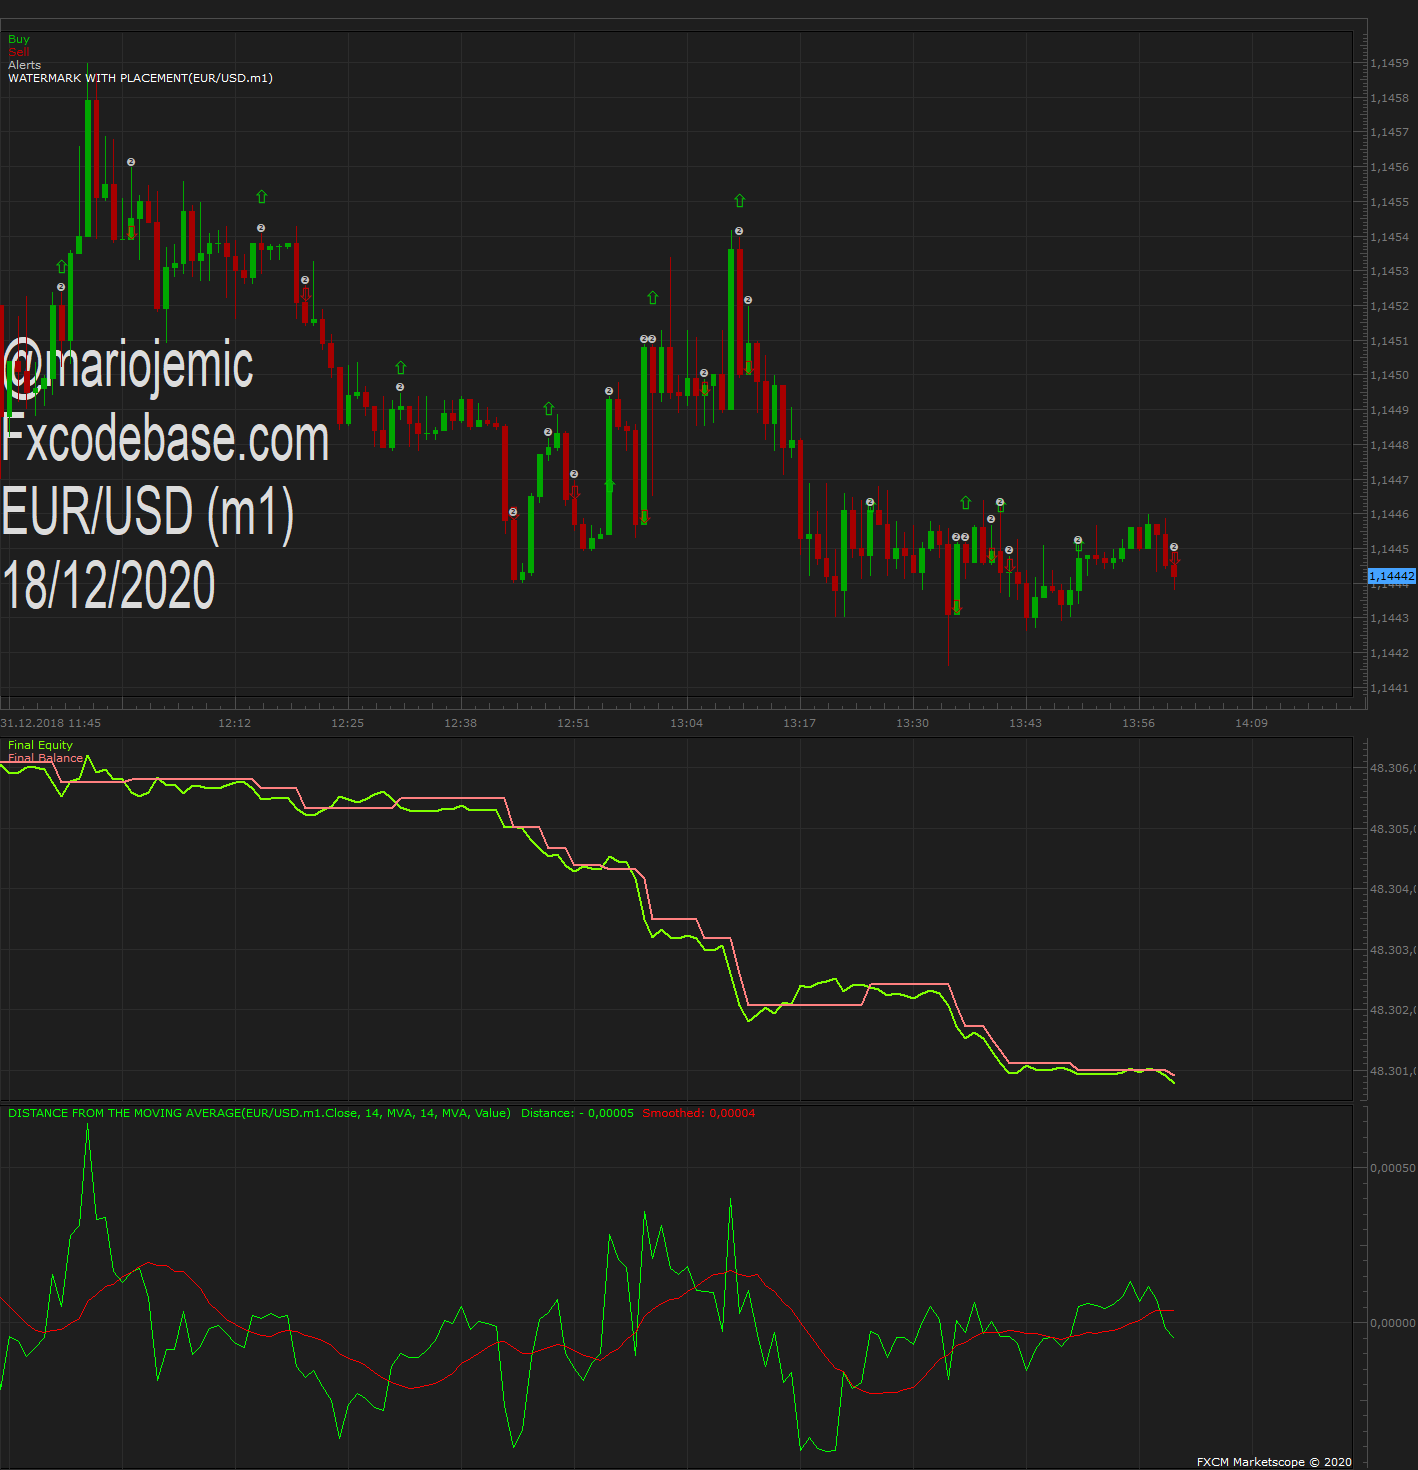Click the 'Alerts' legend label
Image resolution: width=1418 pixels, height=1470 pixels.
coord(25,65)
